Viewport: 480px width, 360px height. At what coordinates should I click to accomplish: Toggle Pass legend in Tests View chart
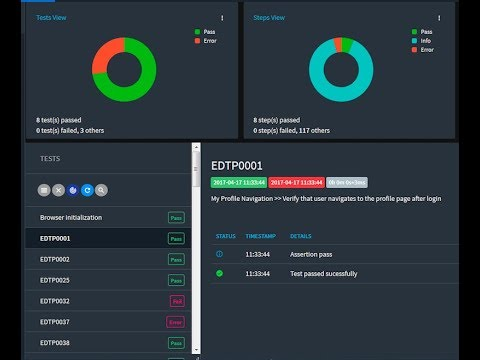point(205,32)
